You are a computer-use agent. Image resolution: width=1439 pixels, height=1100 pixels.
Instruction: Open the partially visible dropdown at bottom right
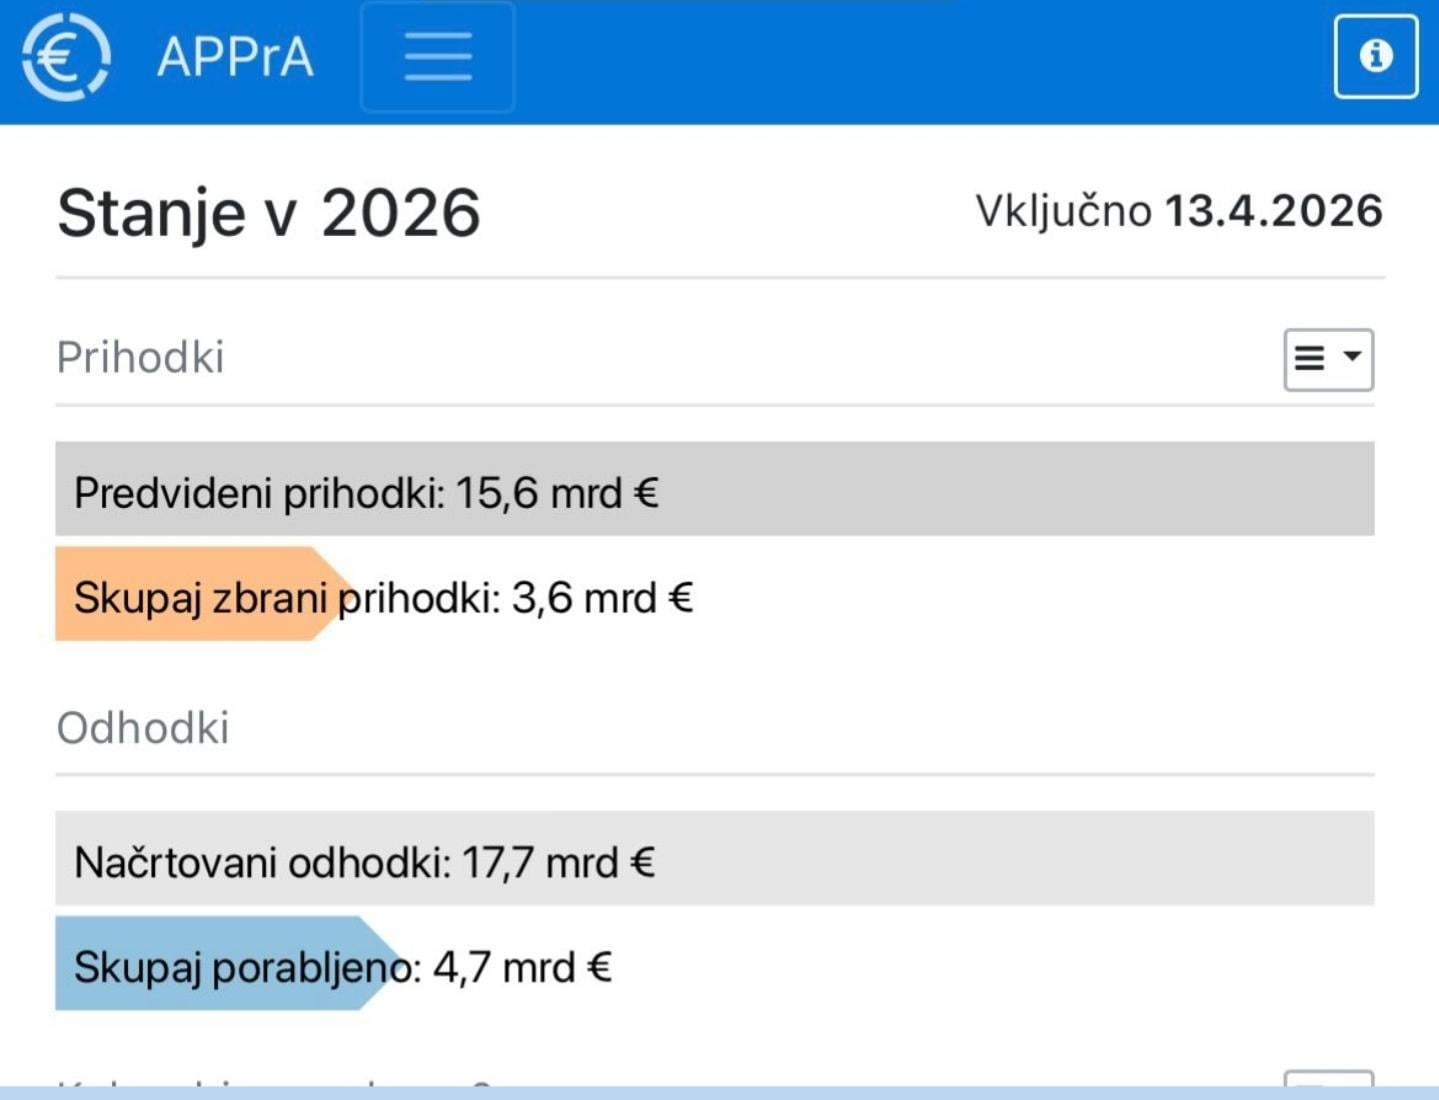(1328, 1079)
